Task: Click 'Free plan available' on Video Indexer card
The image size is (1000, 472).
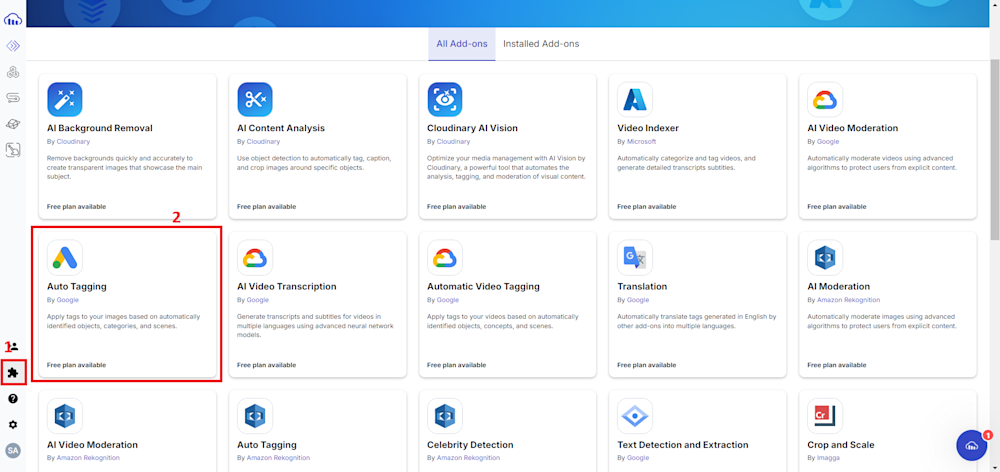Action: [647, 207]
